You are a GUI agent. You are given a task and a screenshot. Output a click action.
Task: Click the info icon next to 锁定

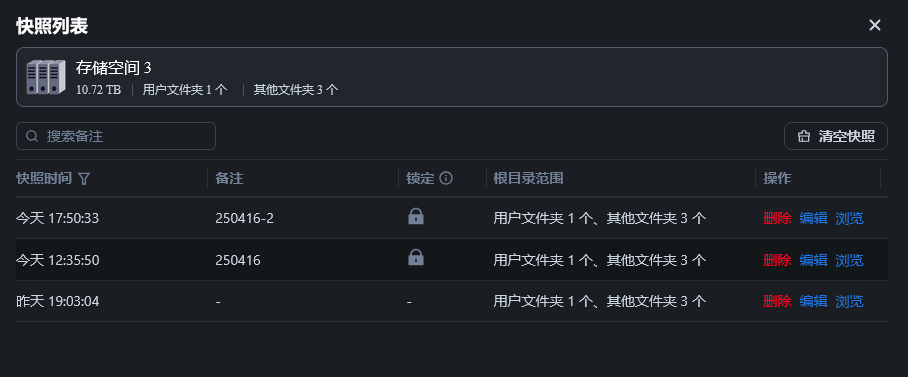(x=446, y=178)
